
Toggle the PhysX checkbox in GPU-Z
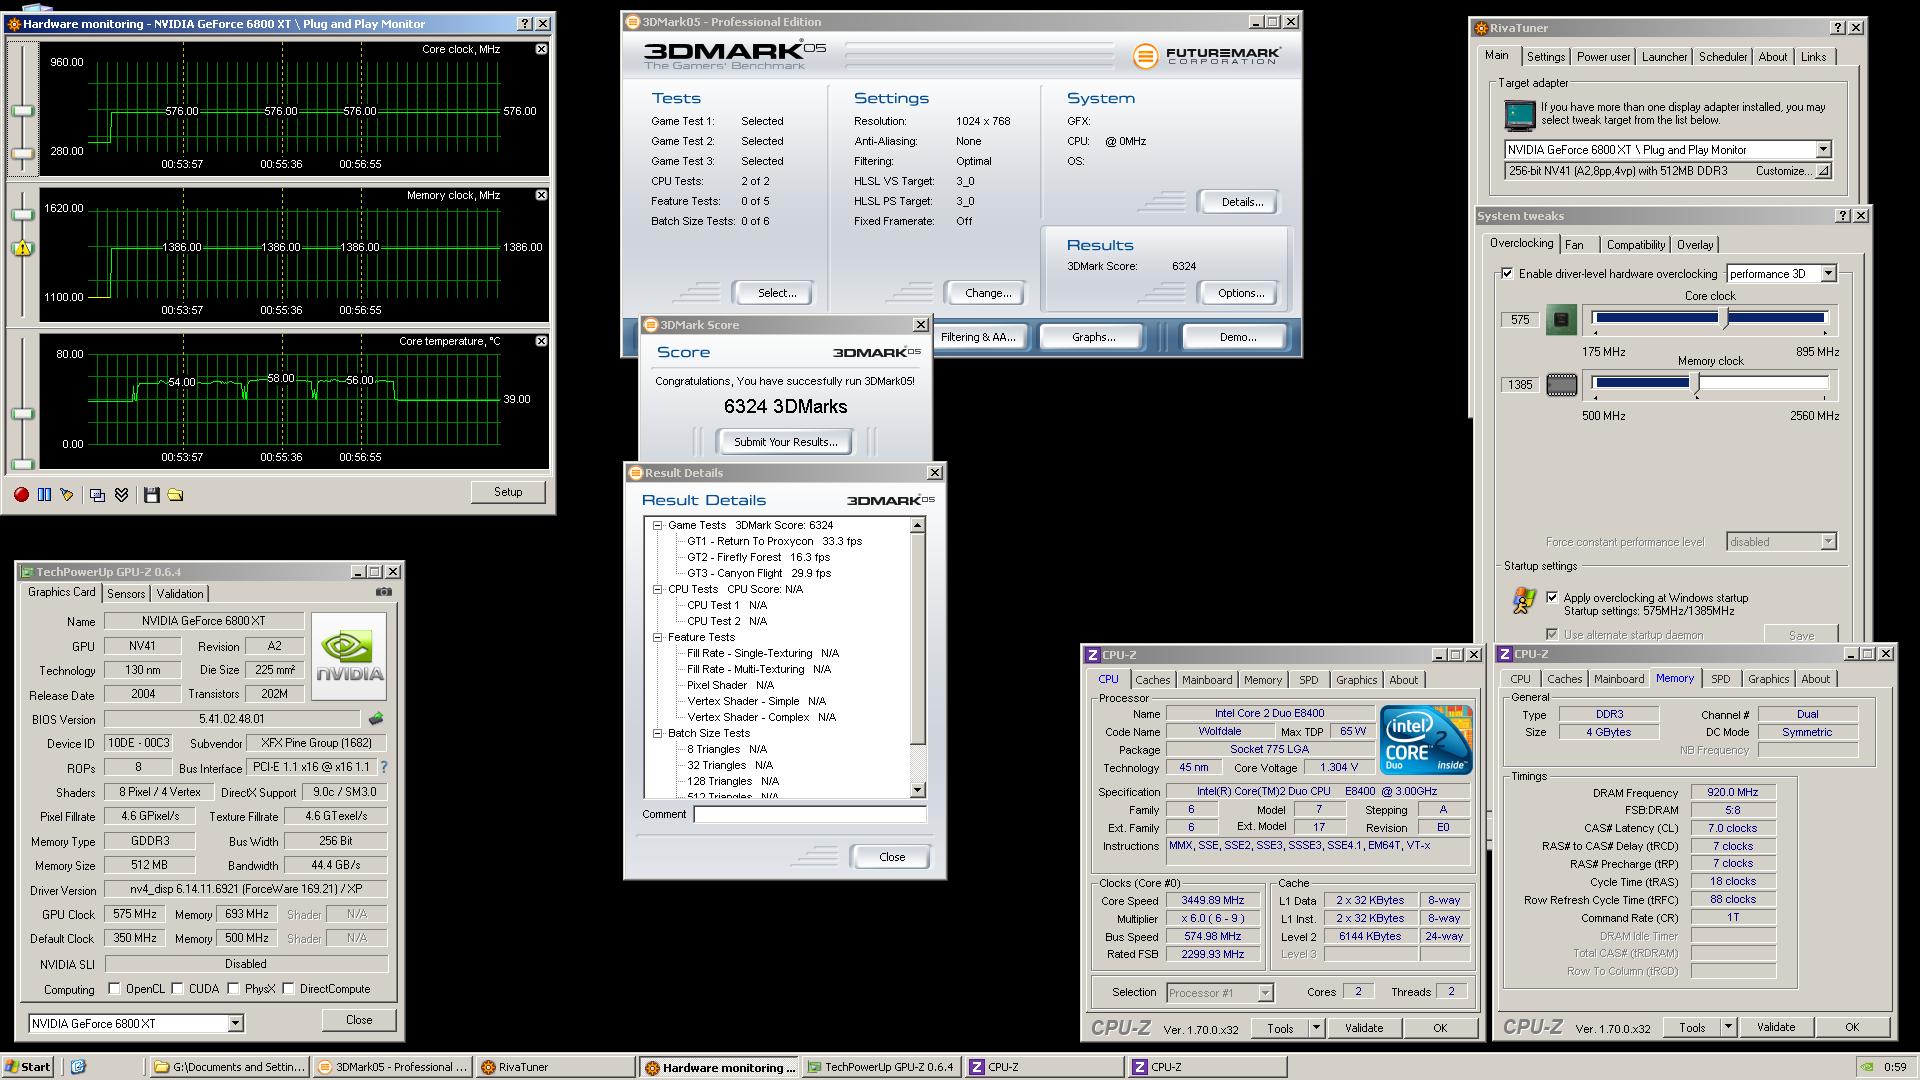click(x=233, y=989)
